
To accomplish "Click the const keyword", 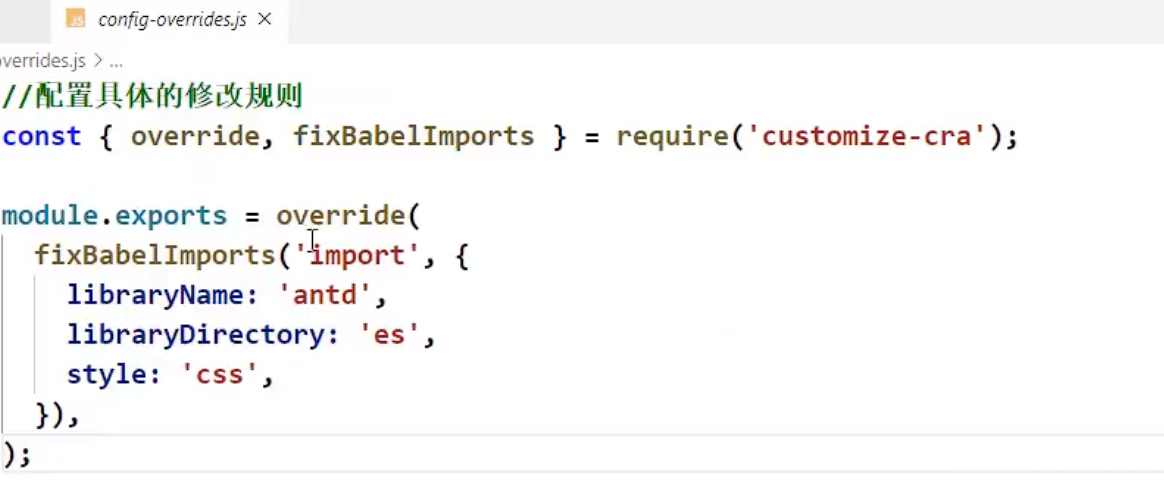I will 41,136.
